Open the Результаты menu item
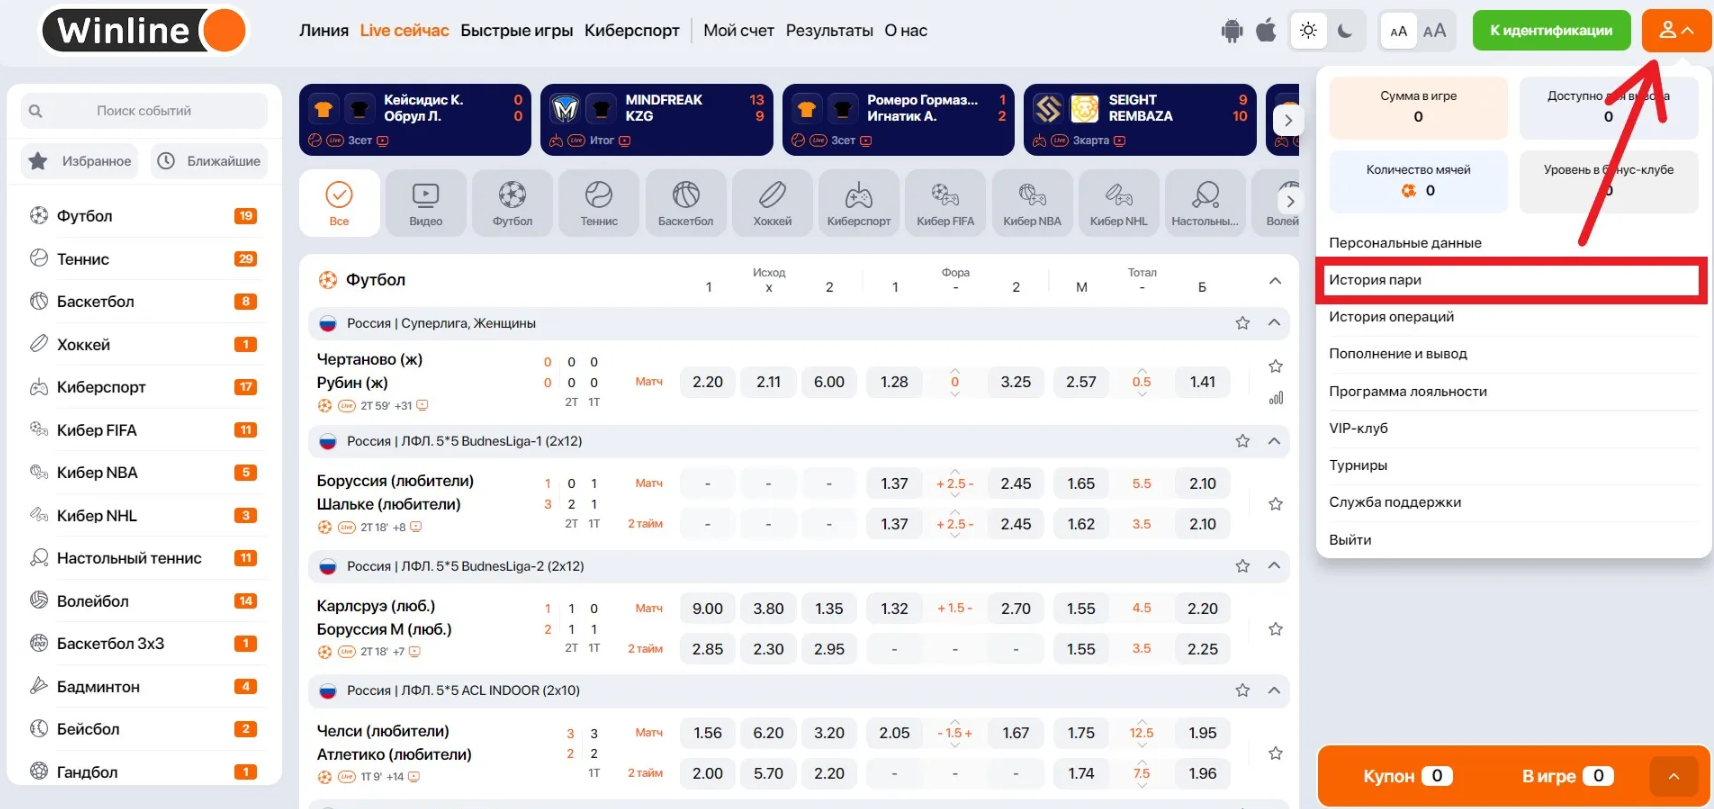 [x=829, y=31]
